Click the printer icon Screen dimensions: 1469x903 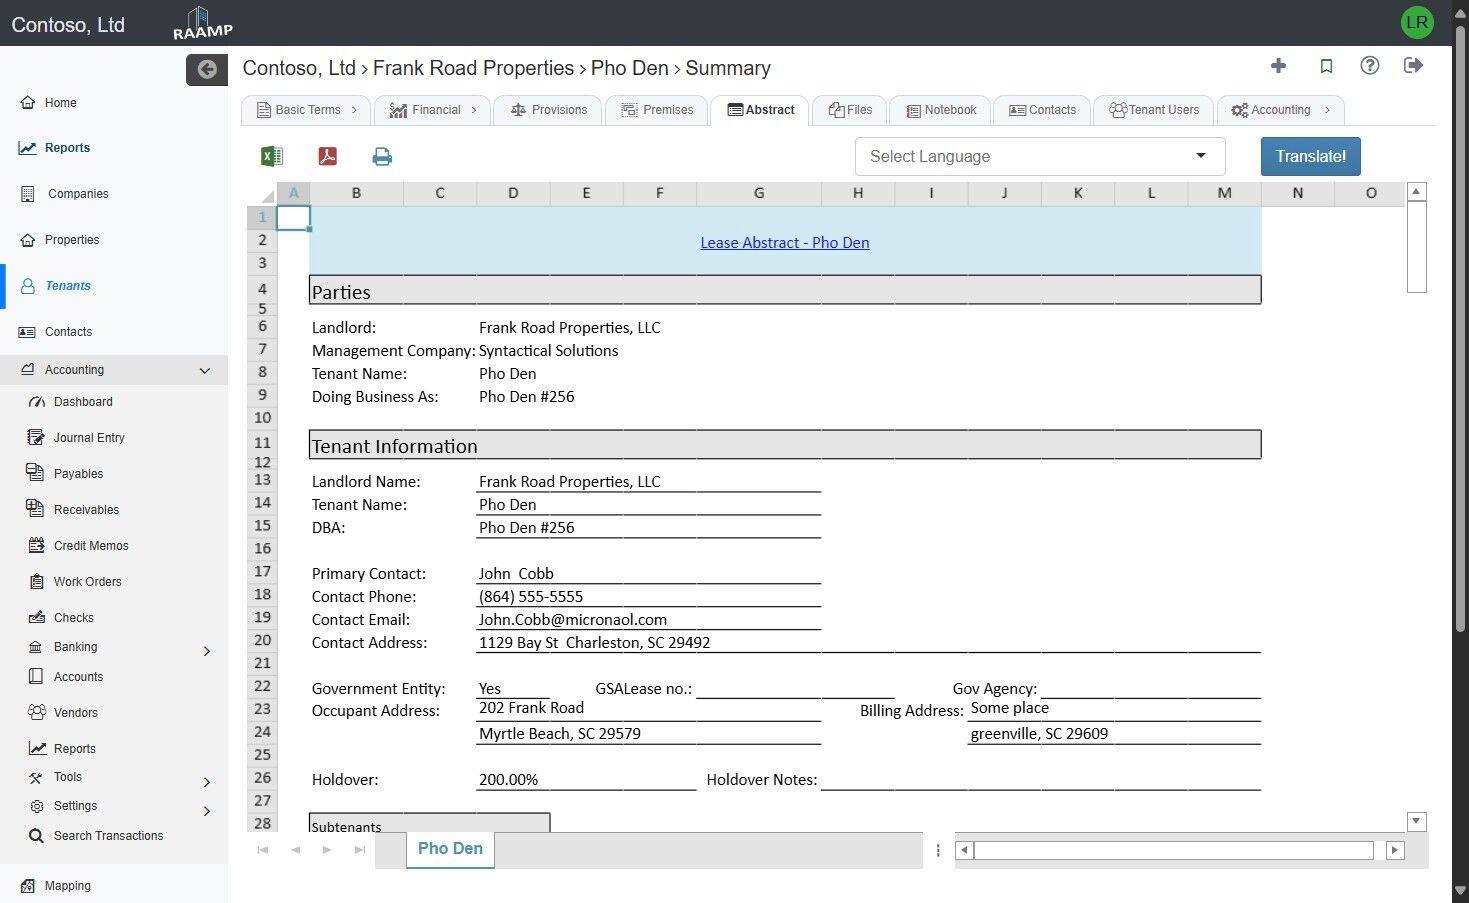tap(382, 157)
